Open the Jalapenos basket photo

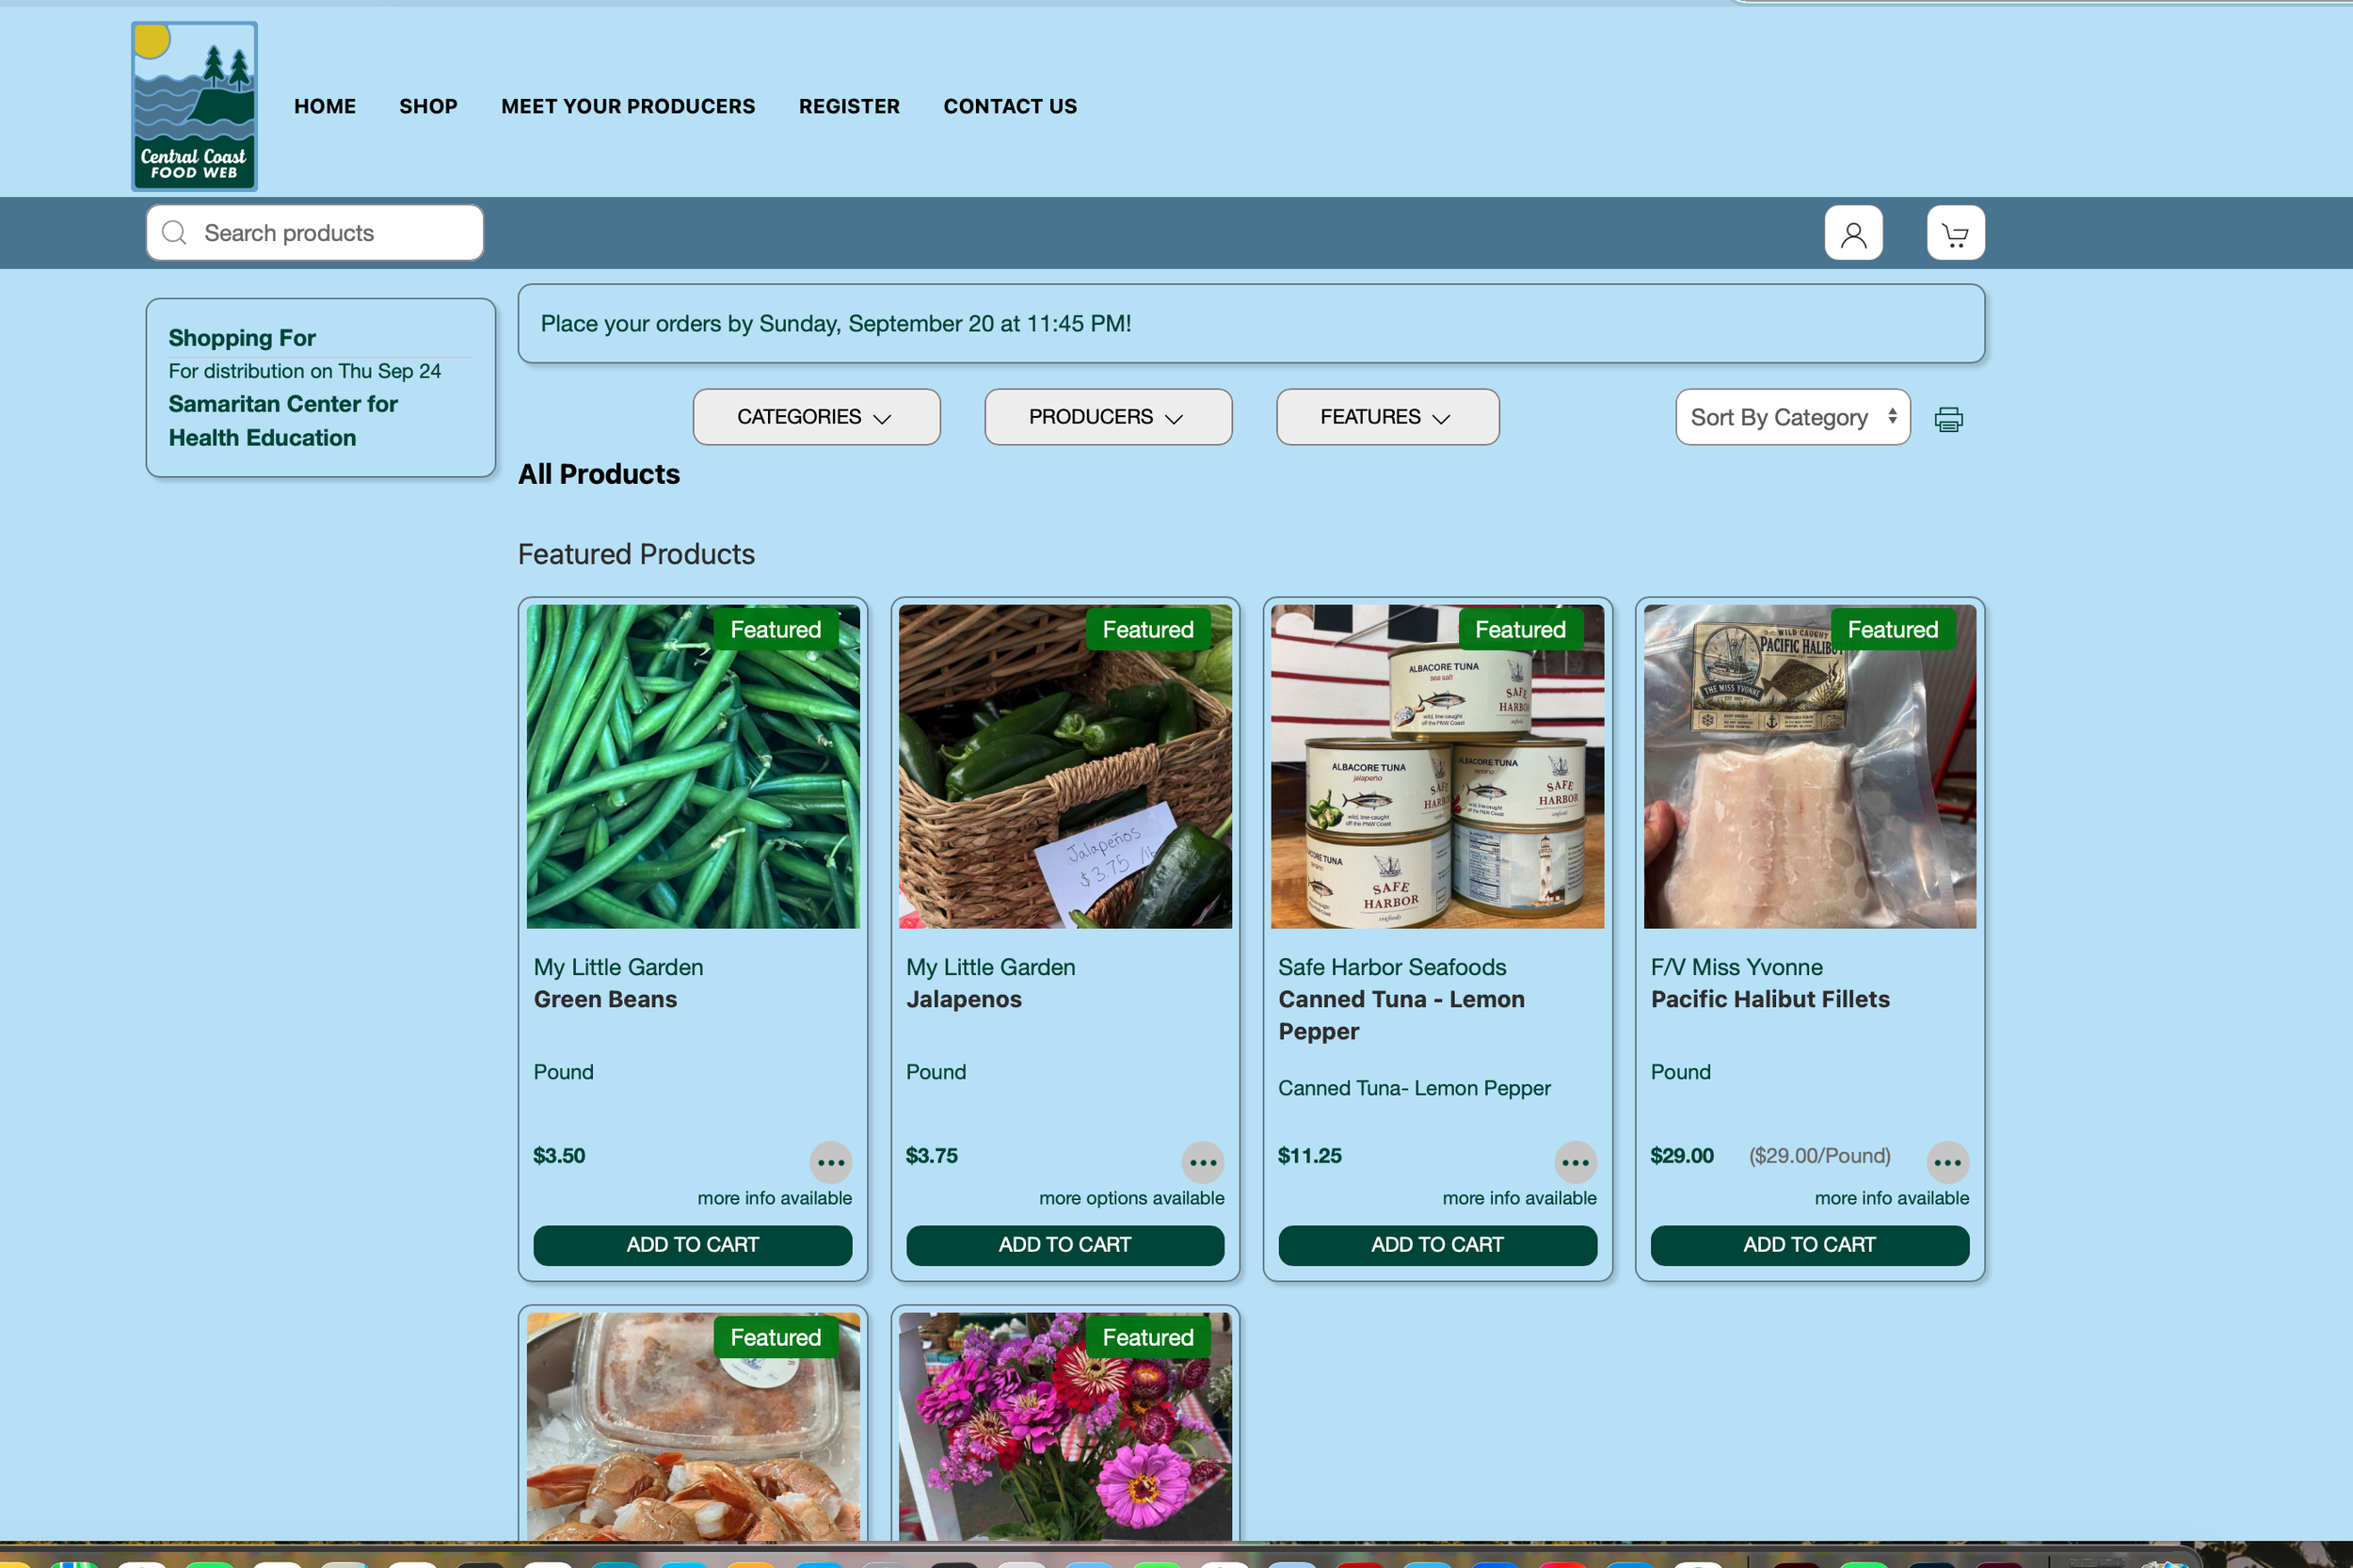click(x=1065, y=766)
